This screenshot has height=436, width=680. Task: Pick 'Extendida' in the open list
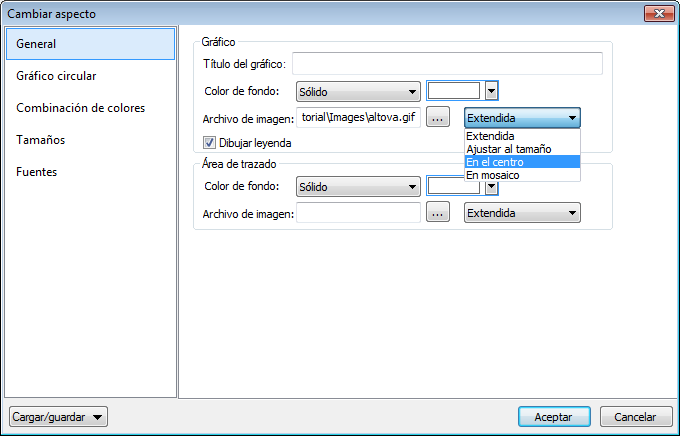point(522,136)
